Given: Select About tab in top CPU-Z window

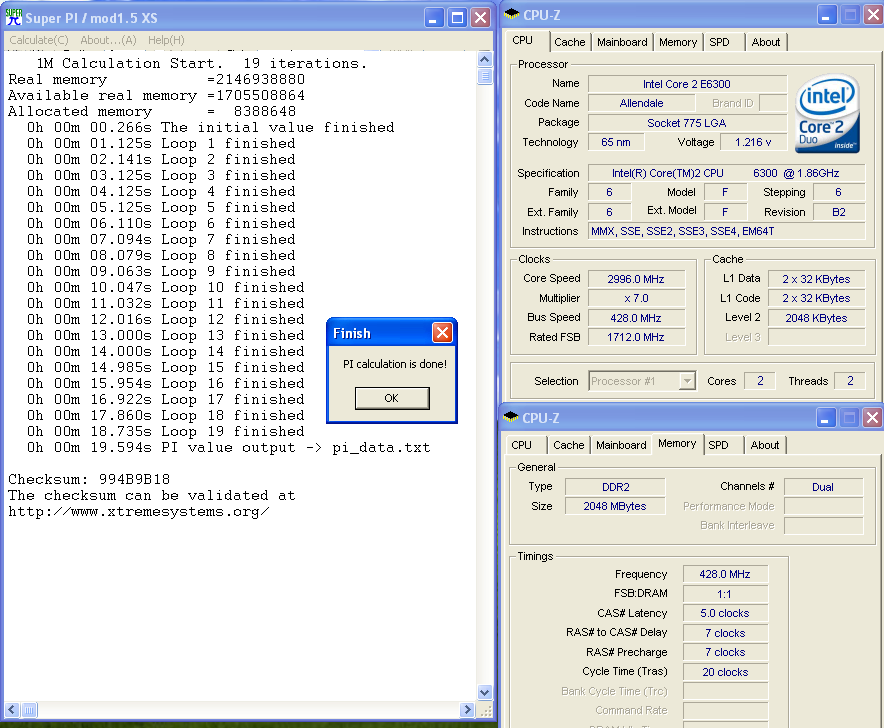Looking at the screenshot, I should pos(766,42).
